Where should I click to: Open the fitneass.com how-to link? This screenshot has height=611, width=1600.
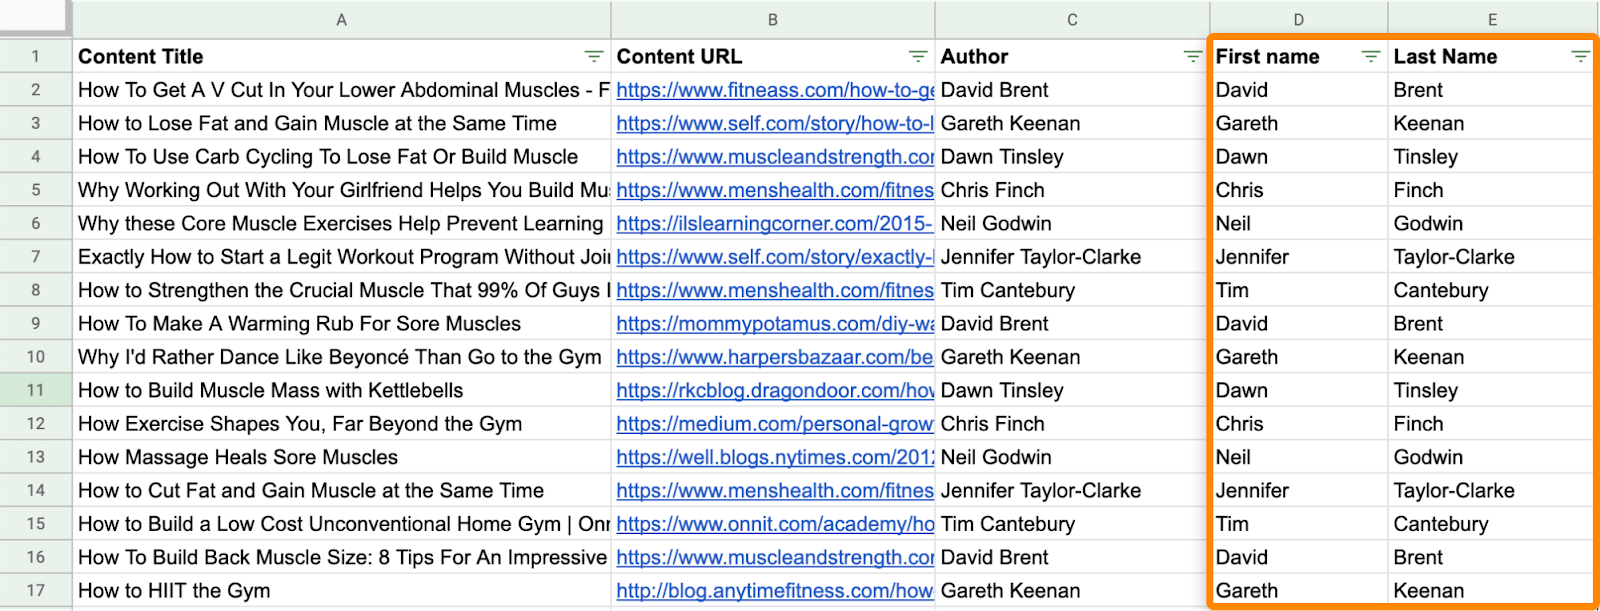(x=774, y=91)
